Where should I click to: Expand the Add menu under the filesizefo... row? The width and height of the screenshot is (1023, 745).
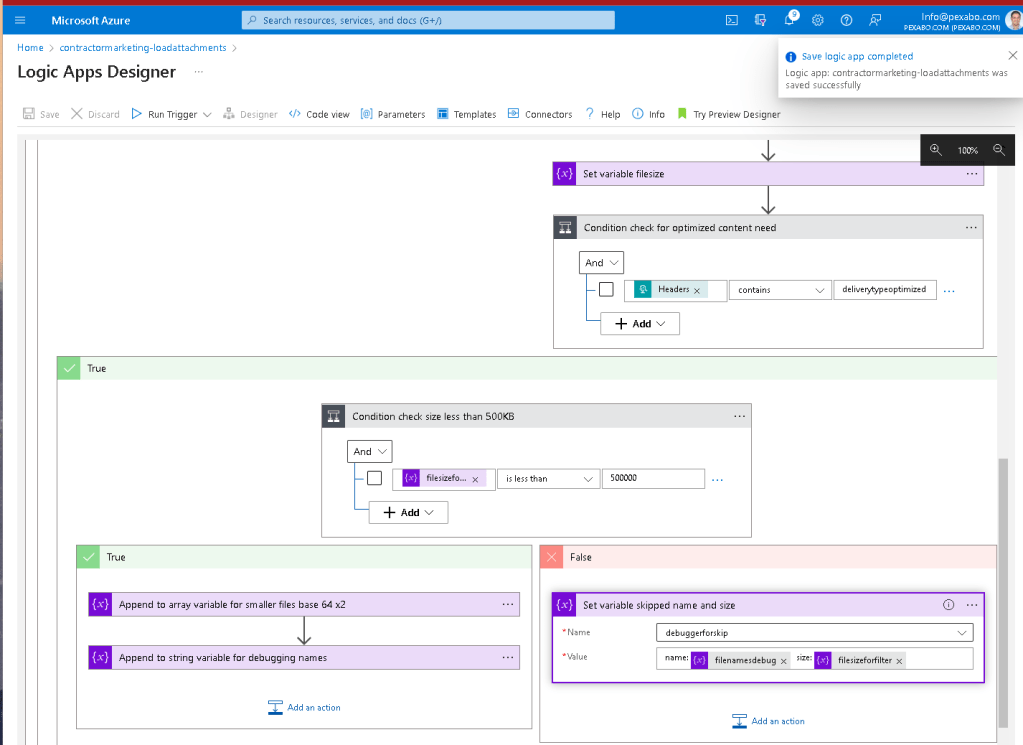408,512
